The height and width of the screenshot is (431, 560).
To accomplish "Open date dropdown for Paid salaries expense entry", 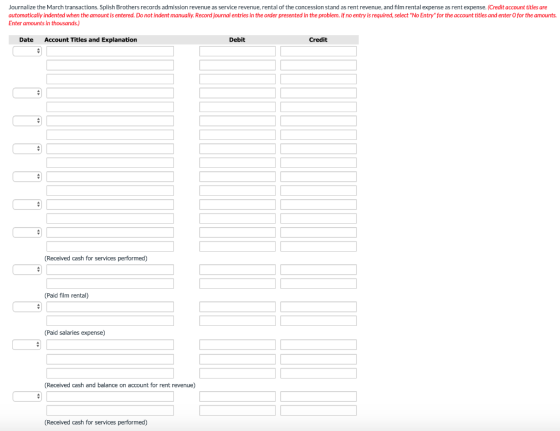I will [x=27, y=307].
